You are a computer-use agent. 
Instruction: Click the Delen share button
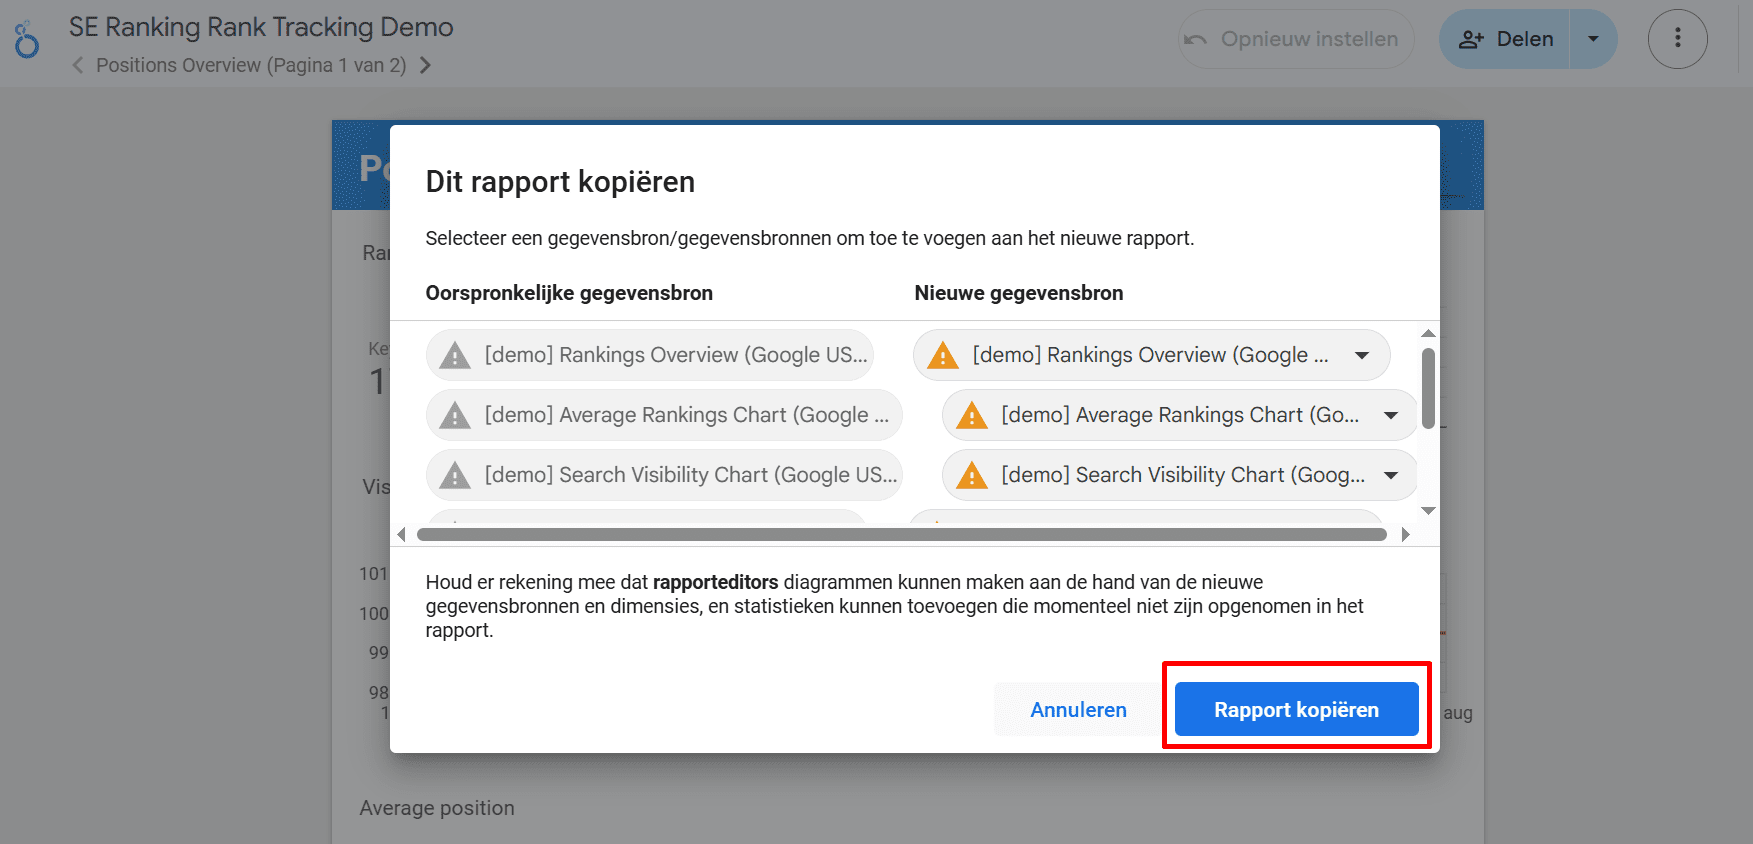pyautogui.click(x=1505, y=39)
